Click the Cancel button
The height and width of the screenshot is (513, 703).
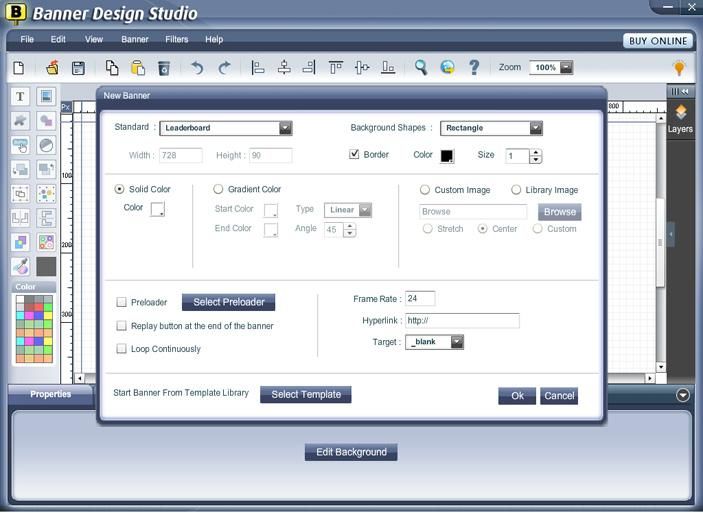[x=559, y=396]
